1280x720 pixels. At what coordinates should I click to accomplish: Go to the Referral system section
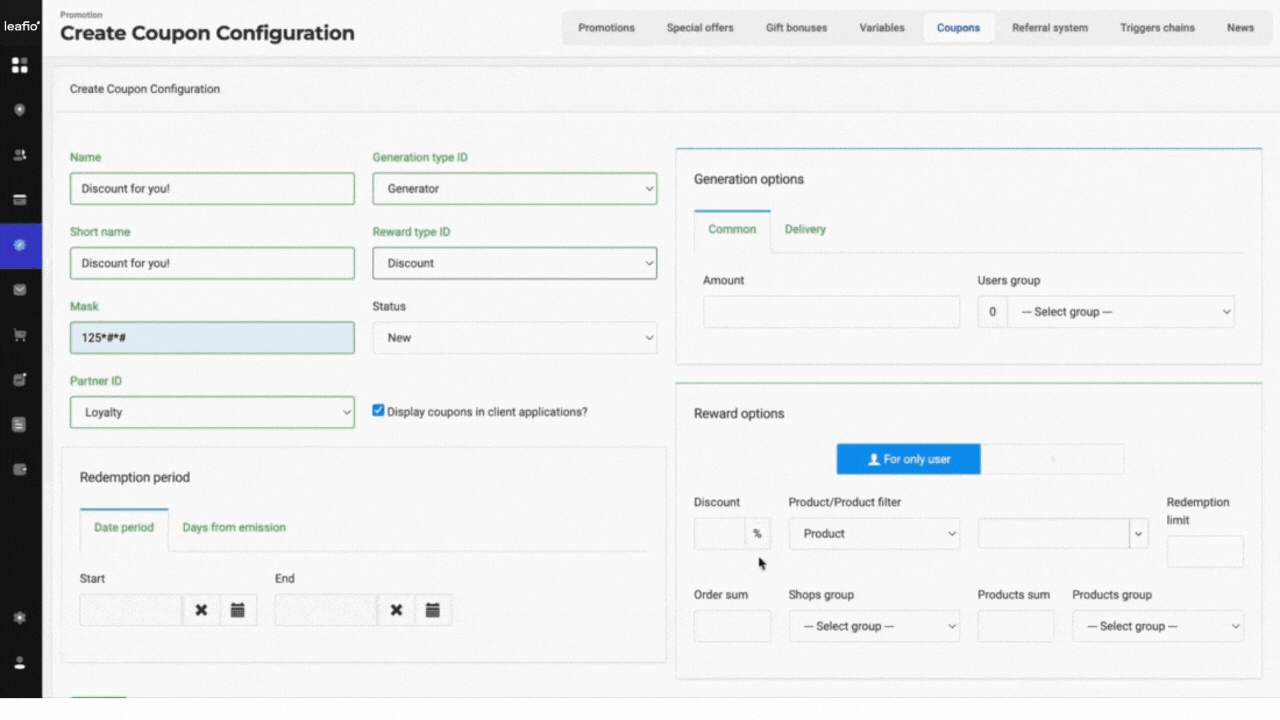pyautogui.click(x=1049, y=28)
